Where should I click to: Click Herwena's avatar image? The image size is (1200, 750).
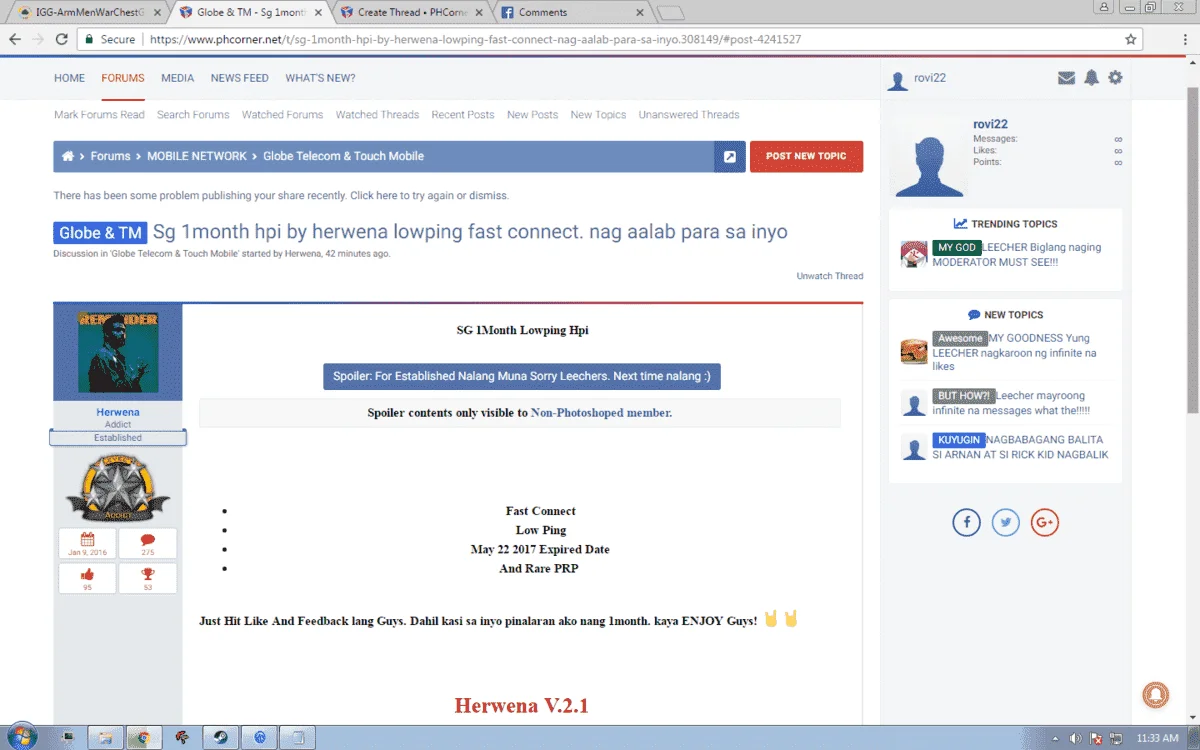tap(118, 352)
